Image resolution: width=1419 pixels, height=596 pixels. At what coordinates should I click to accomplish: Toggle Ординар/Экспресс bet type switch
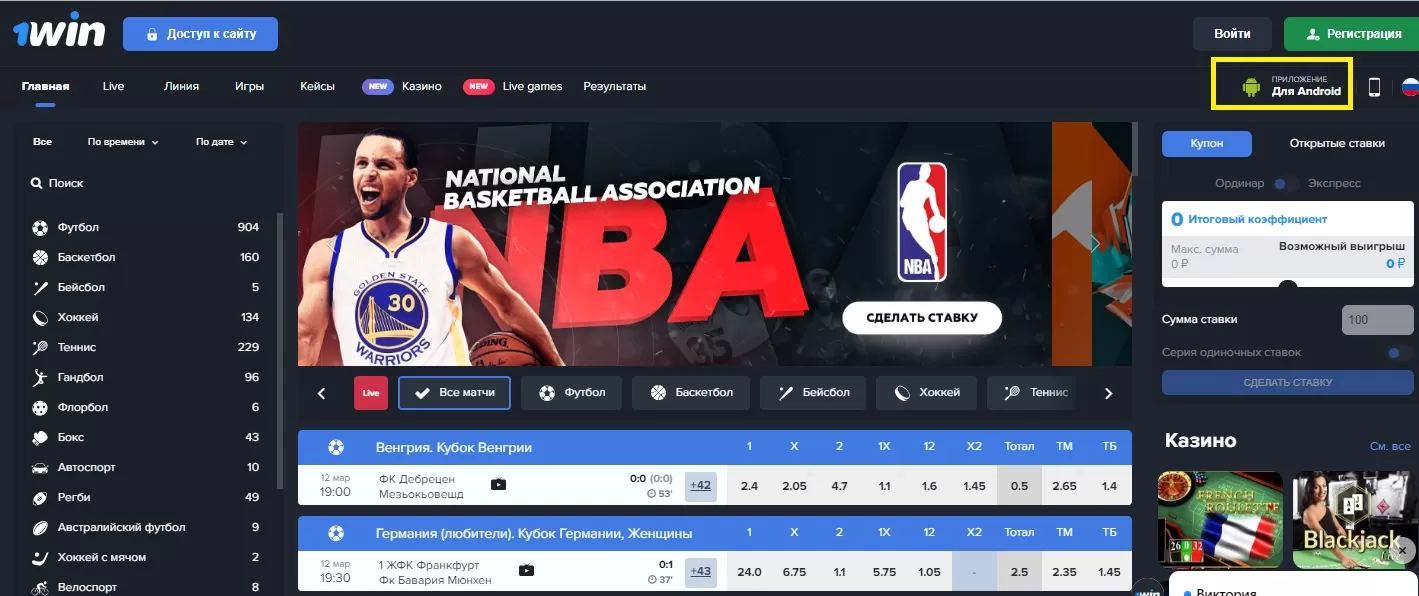point(1286,184)
